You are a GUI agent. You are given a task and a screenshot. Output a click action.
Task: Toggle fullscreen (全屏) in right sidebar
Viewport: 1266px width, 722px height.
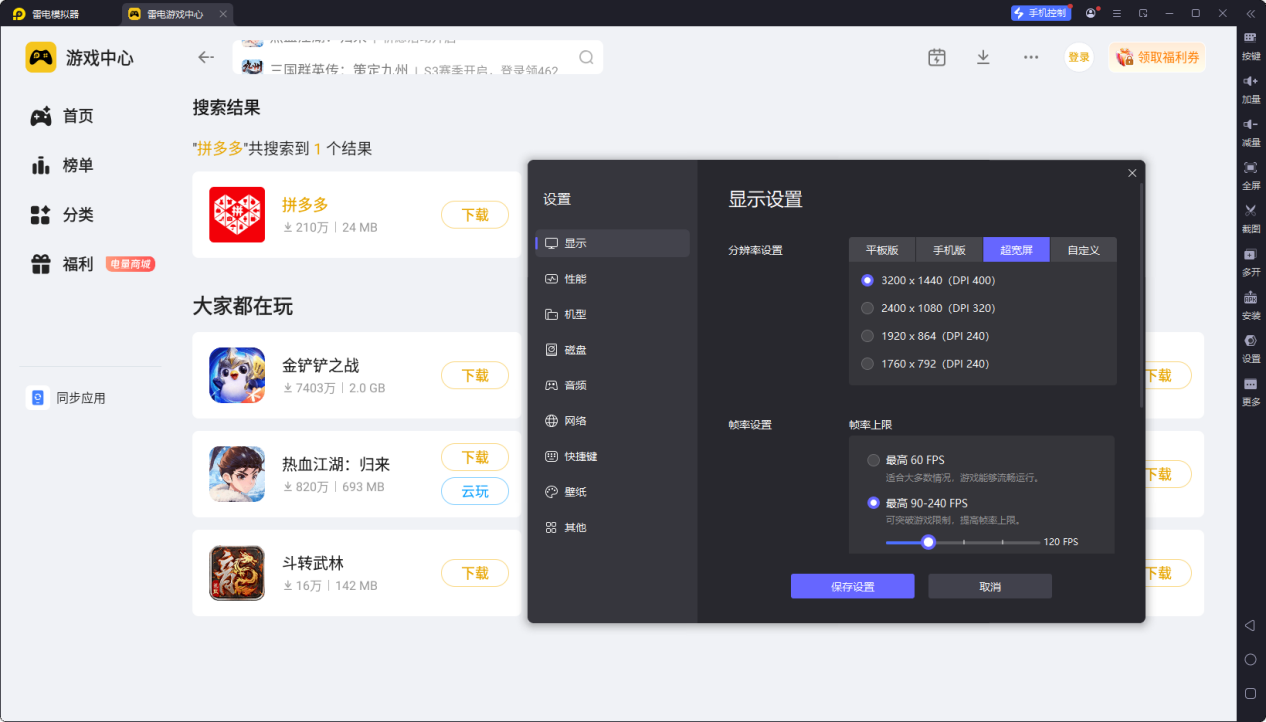click(x=1250, y=168)
